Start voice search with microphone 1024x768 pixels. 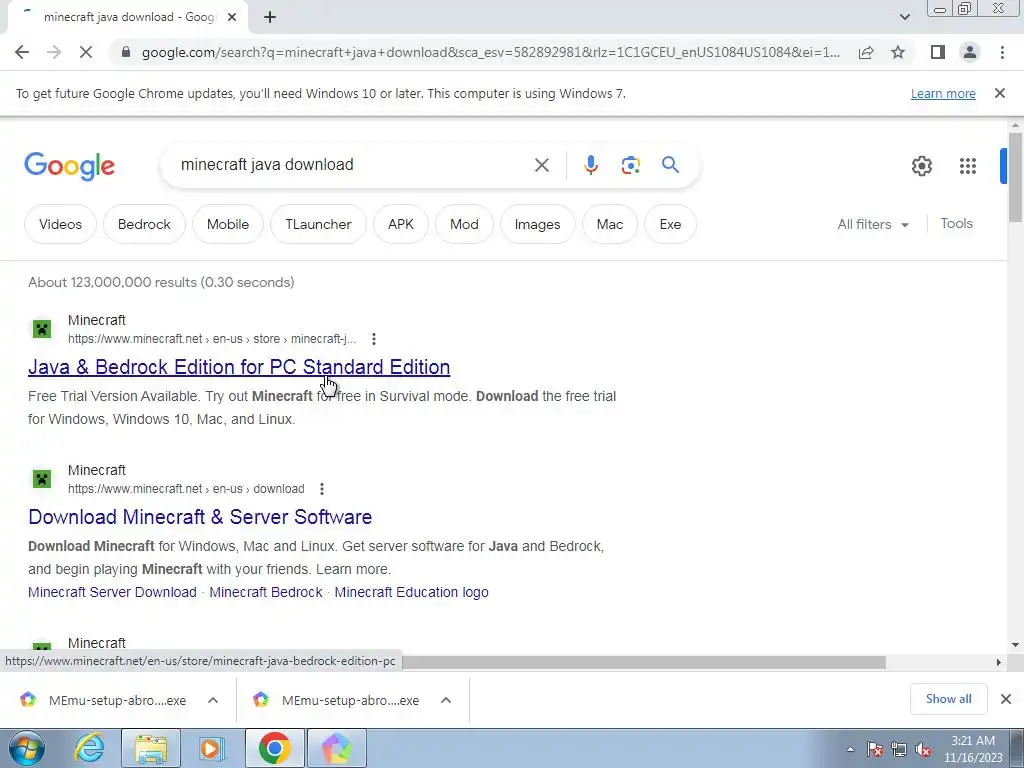click(590, 165)
